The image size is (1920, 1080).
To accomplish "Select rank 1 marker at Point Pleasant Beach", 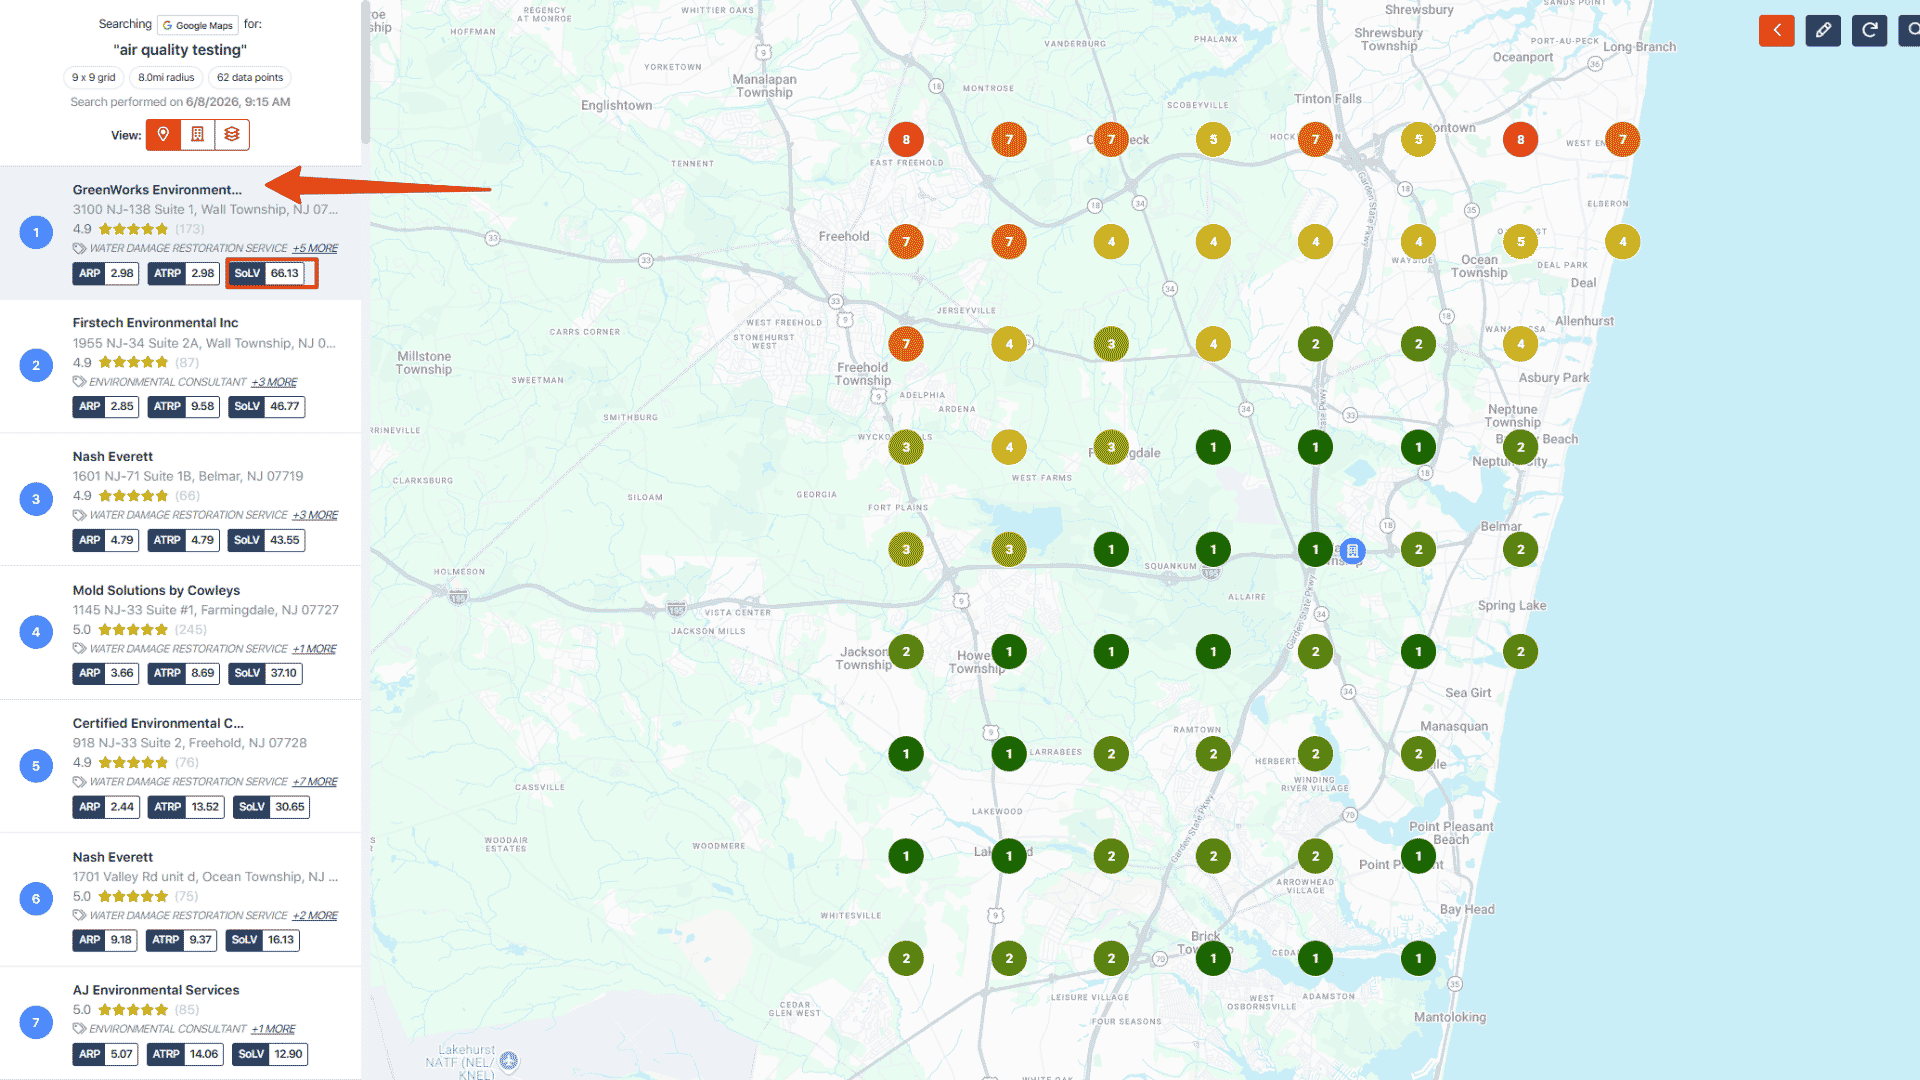I will (x=1418, y=856).
